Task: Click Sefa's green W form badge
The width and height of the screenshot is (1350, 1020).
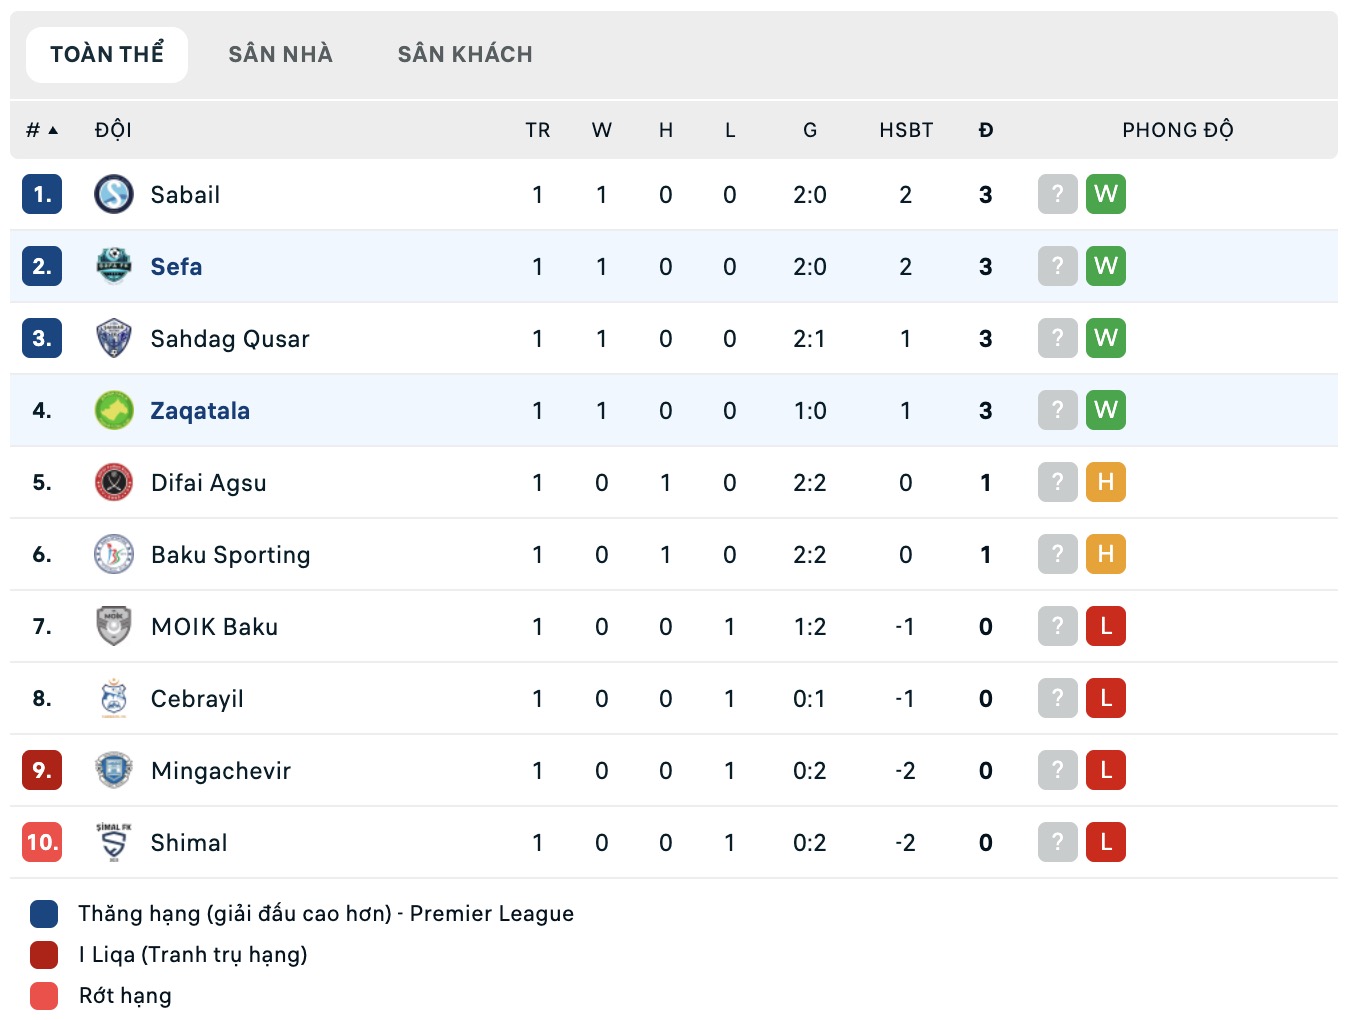Action: pos(1106,266)
